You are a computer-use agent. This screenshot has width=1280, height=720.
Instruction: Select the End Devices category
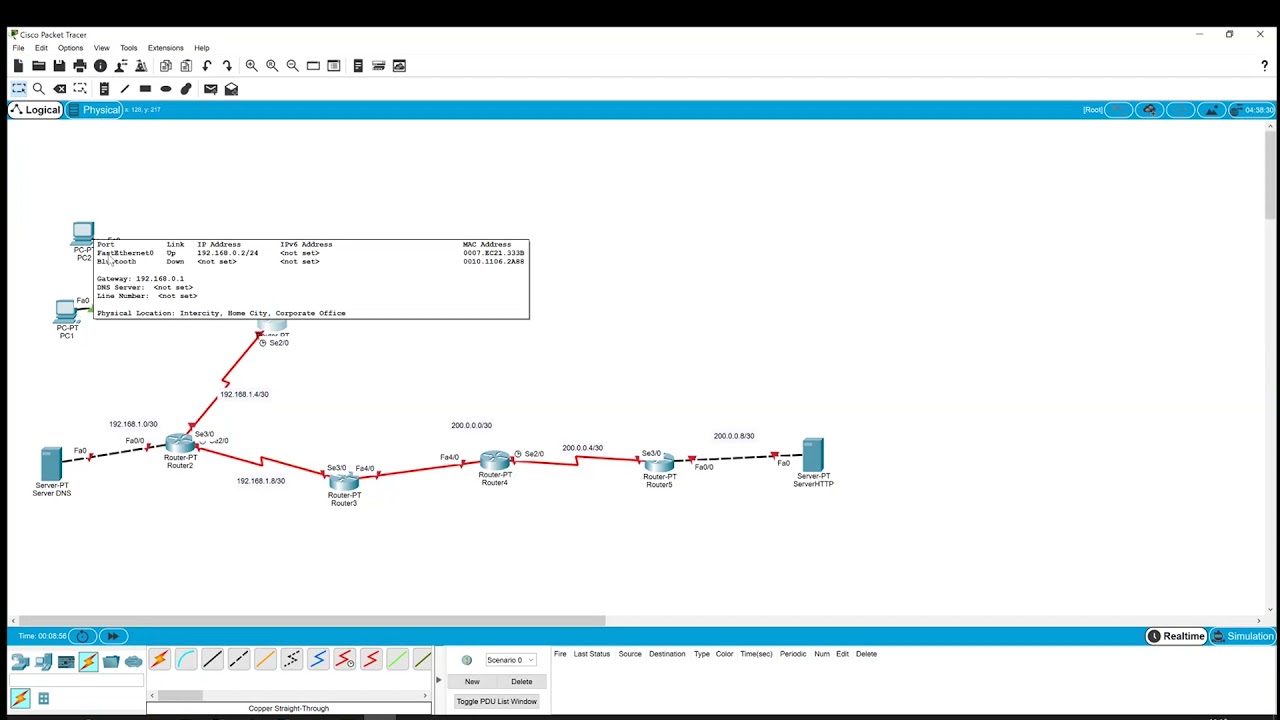click(x=43, y=661)
